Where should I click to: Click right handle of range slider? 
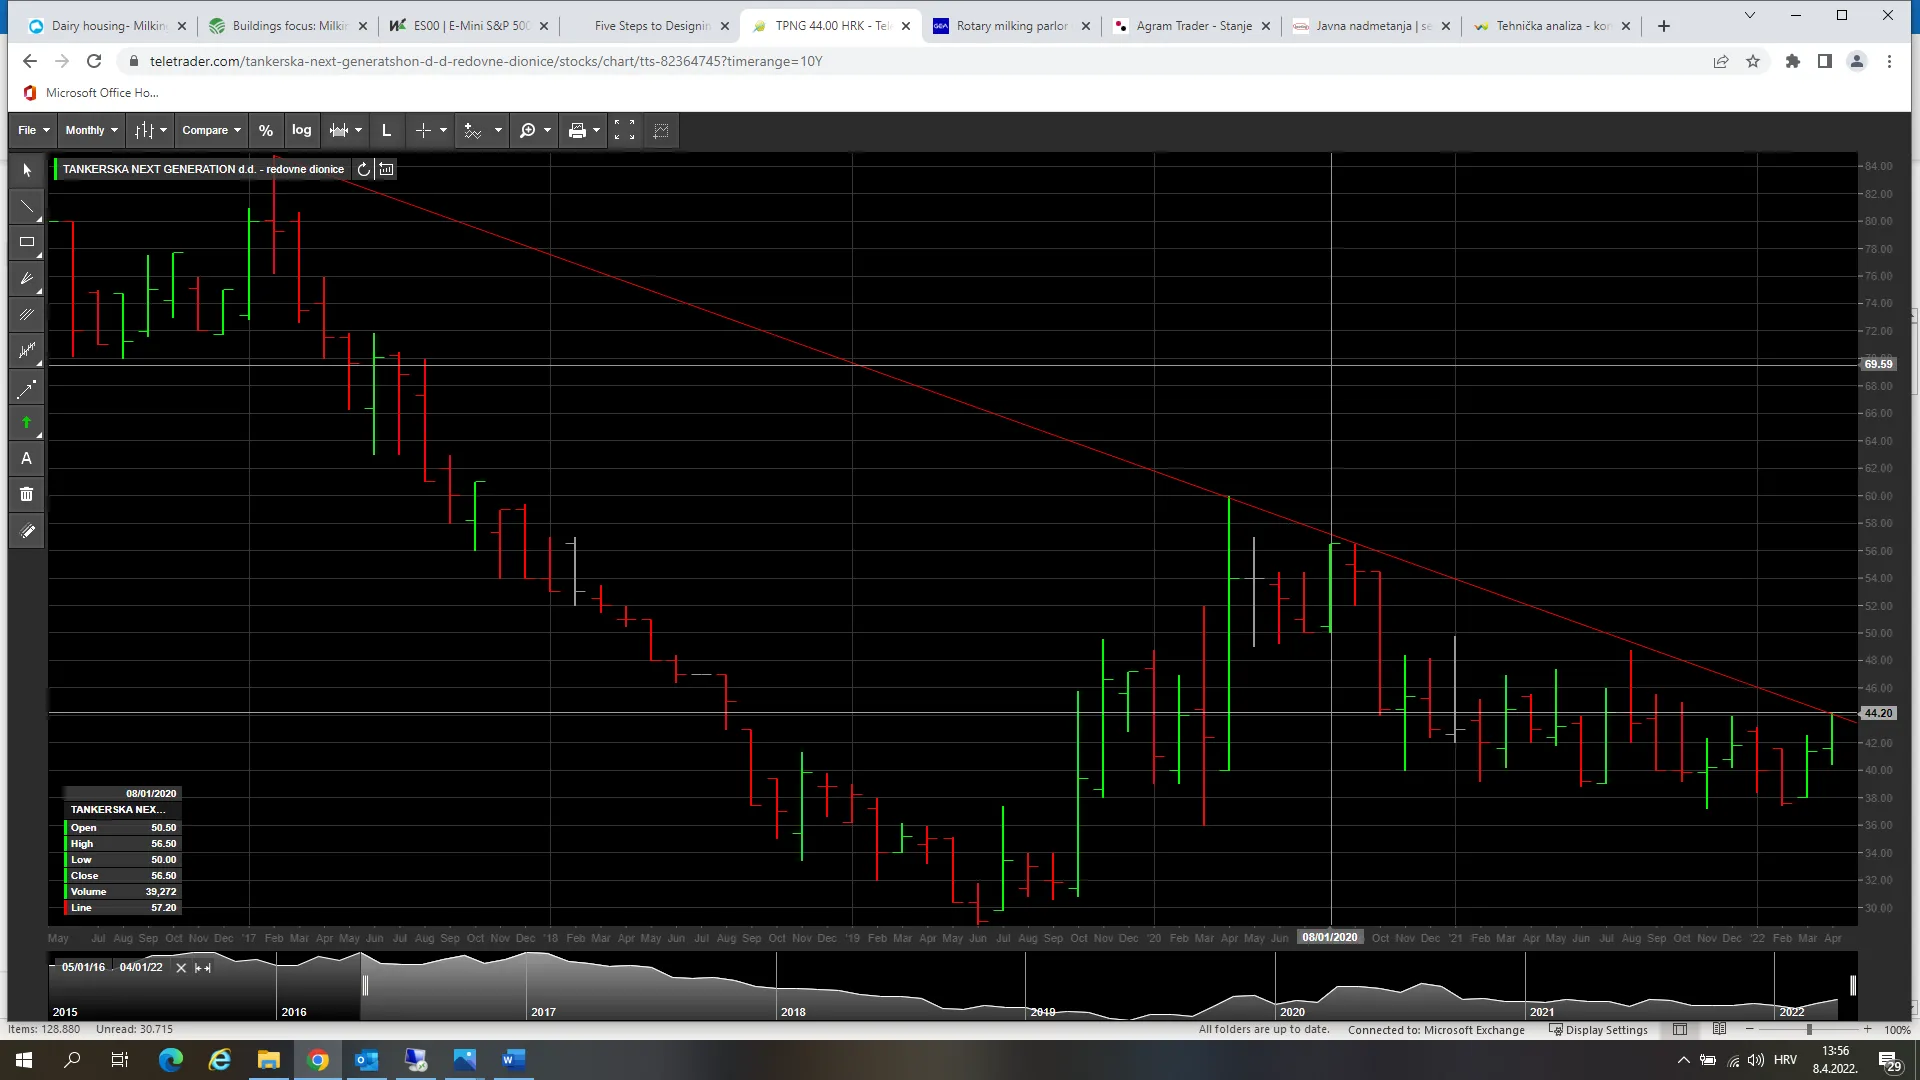(x=1853, y=985)
